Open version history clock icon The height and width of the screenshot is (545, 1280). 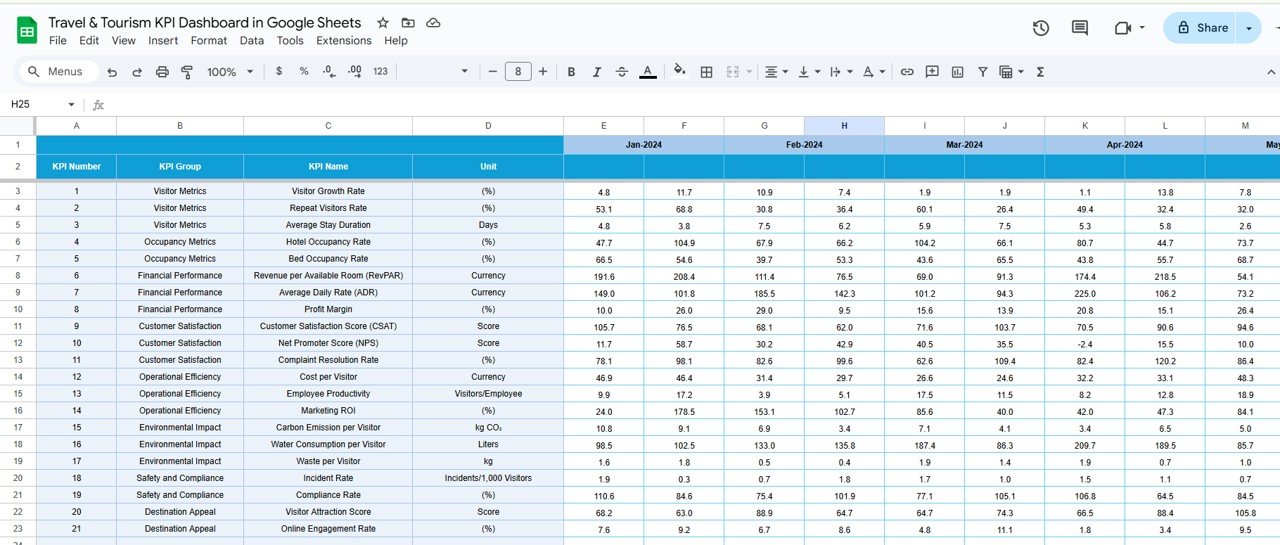(x=1041, y=28)
